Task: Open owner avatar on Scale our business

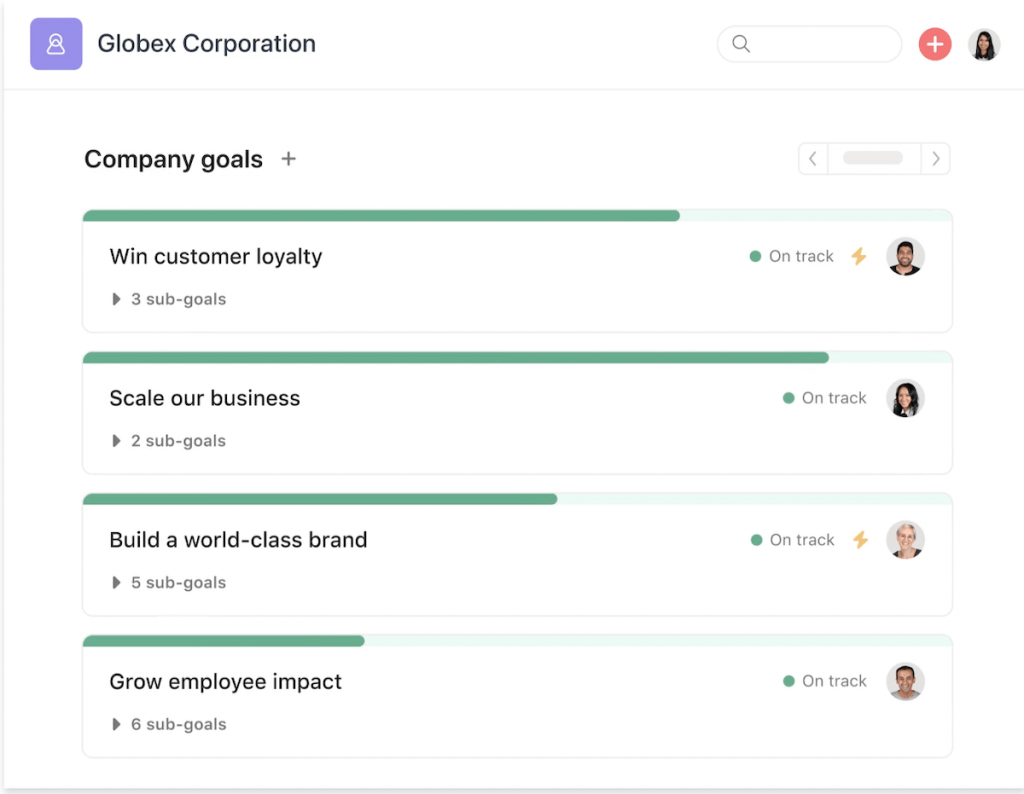Action: click(x=905, y=398)
